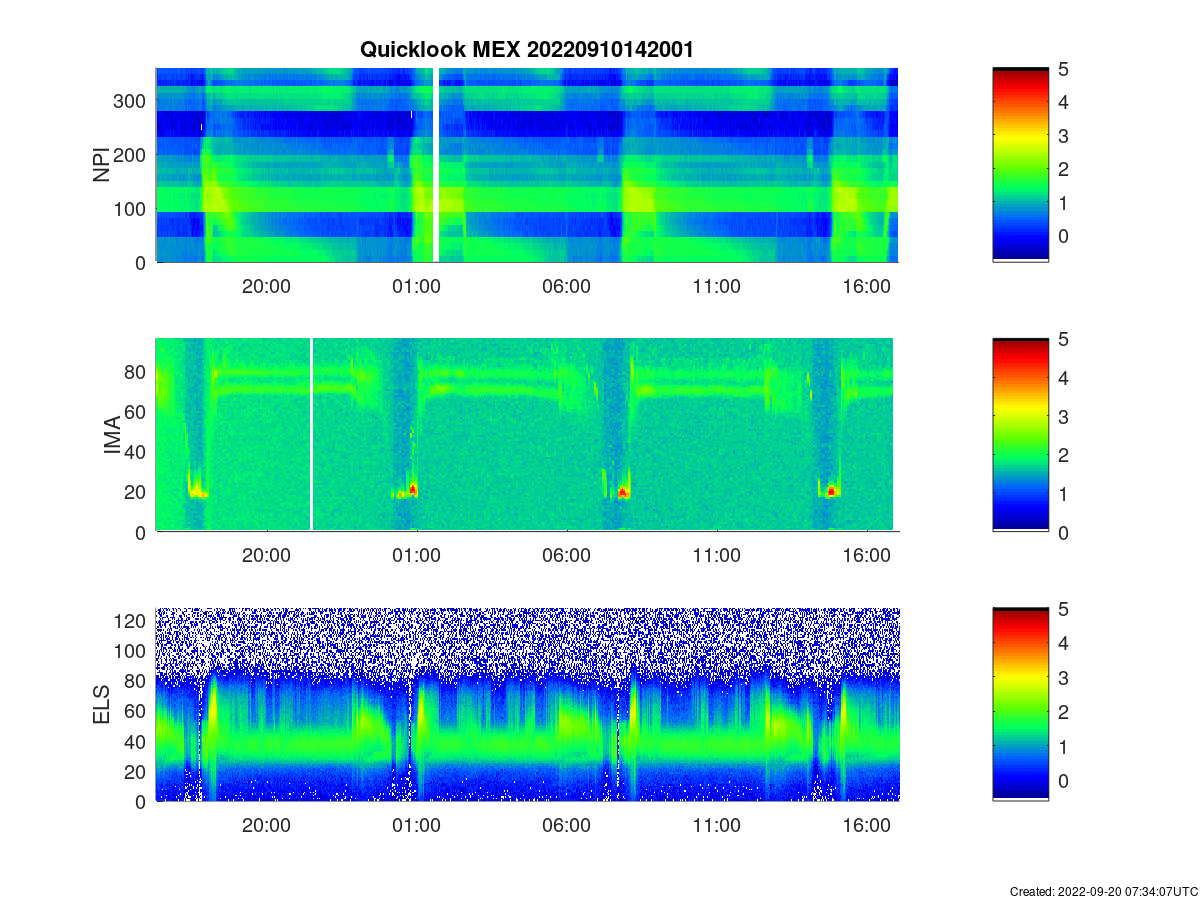
Task: Click the 16:00 tick label under ELS plot
Action: click(866, 826)
